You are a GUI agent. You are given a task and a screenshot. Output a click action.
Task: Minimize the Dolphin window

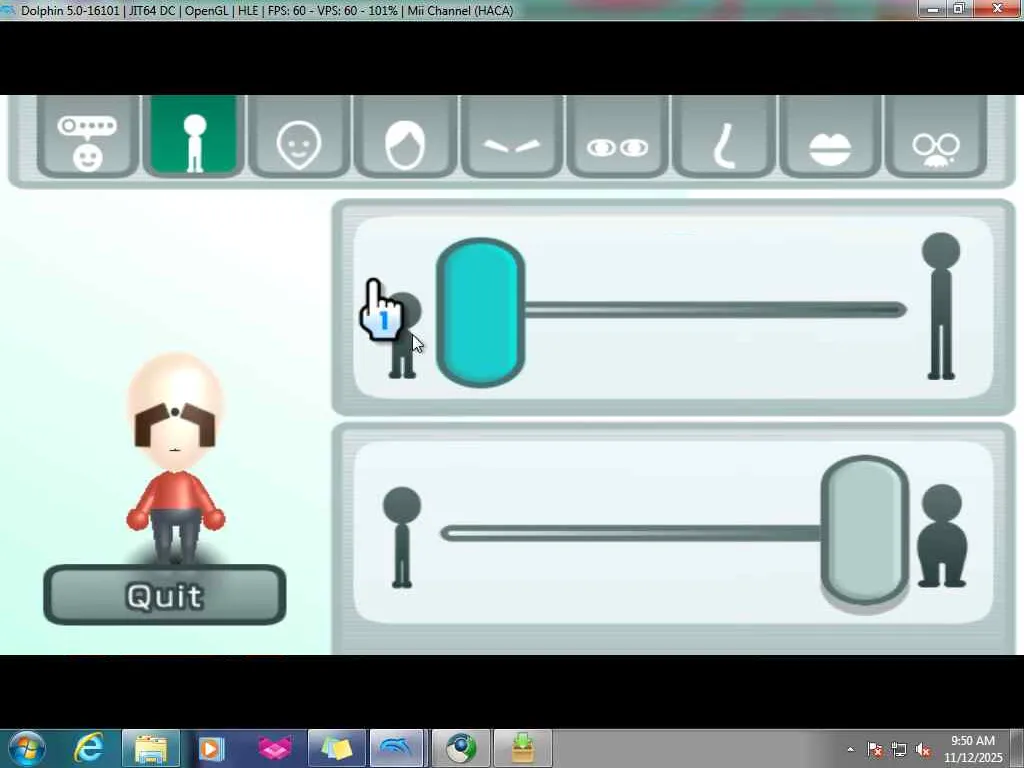[933, 9]
